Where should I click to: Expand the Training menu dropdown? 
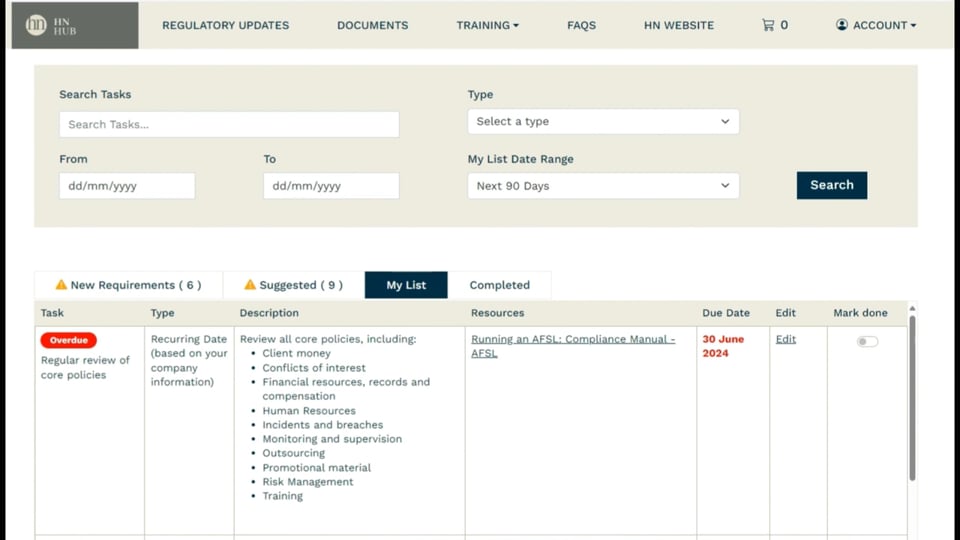[x=487, y=25]
